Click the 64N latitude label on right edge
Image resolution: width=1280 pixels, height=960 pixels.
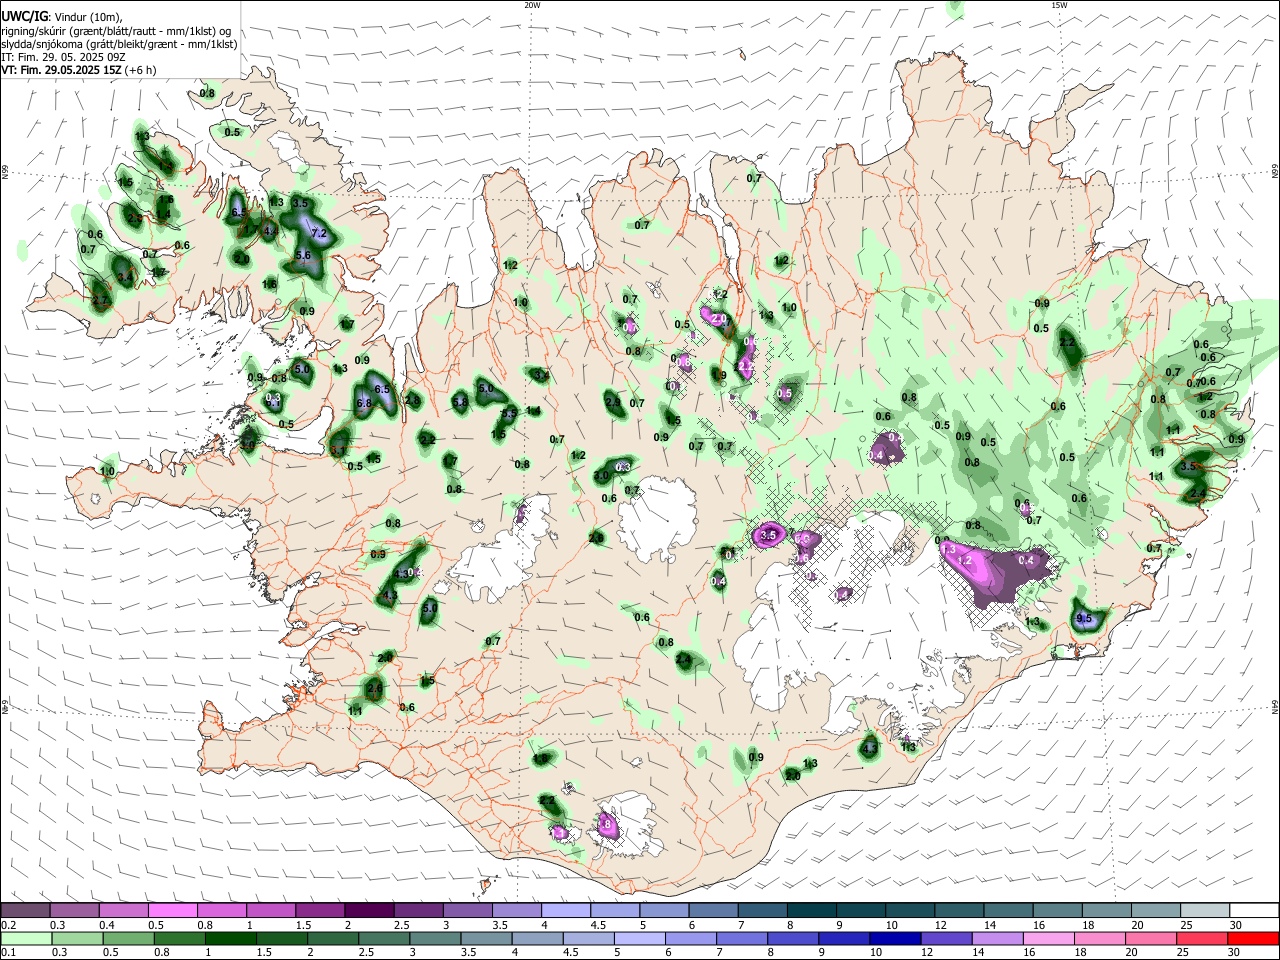click(1275, 705)
